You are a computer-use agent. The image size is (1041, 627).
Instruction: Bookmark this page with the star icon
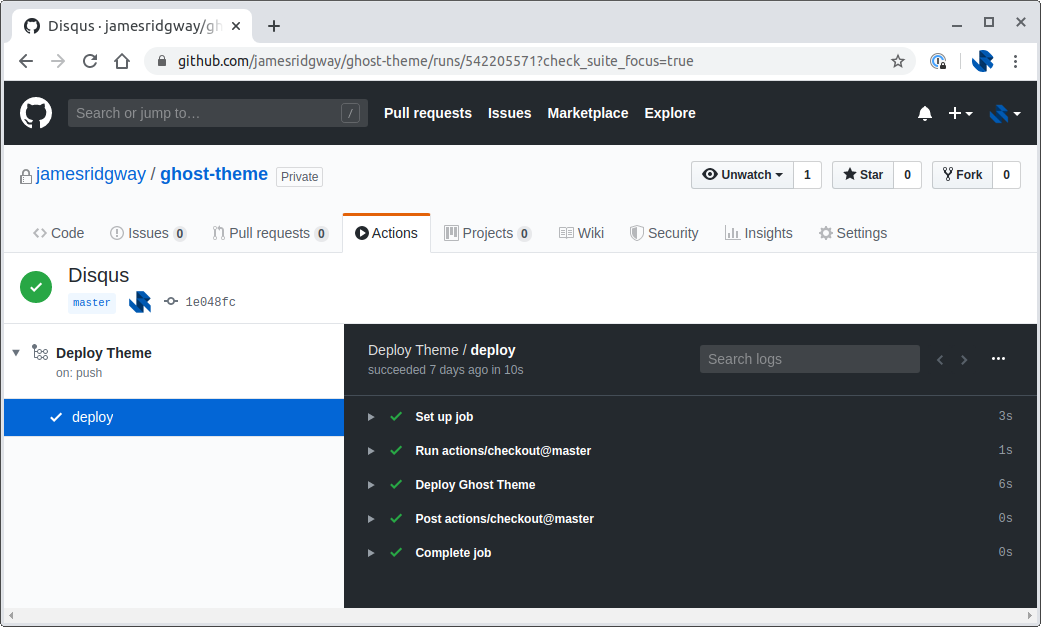click(898, 61)
